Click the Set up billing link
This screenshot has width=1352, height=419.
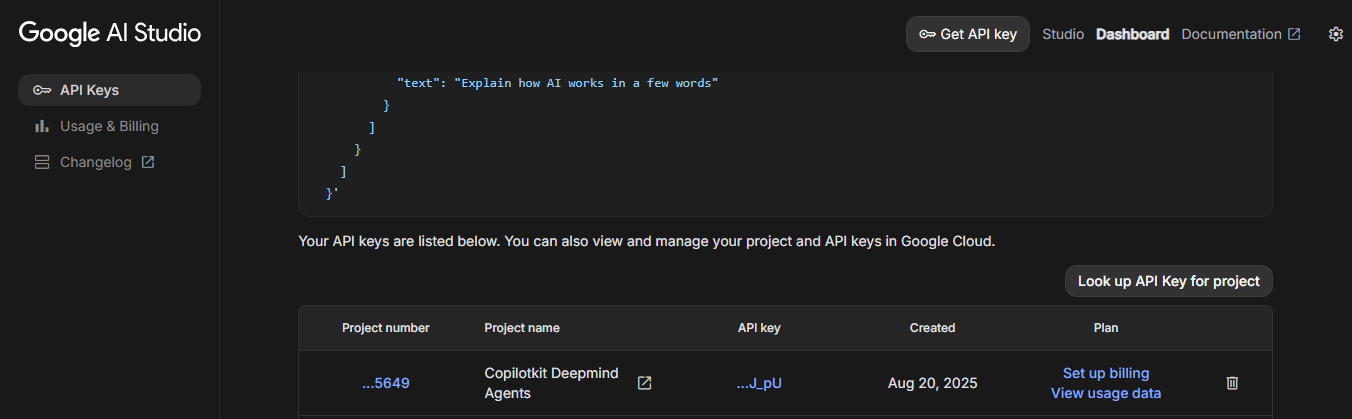pos(1106,373)
